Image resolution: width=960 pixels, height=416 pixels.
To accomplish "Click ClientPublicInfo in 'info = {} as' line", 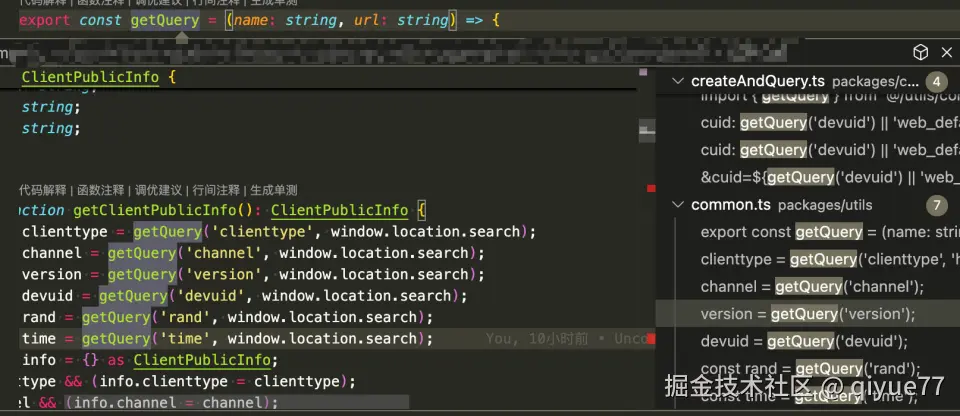I will 202,360.
